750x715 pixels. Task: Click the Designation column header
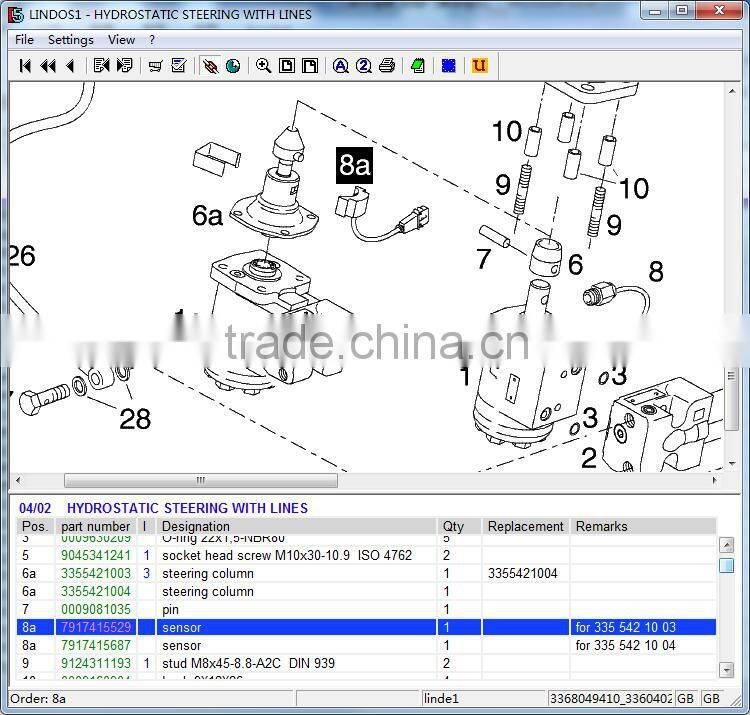tap(297, 526)
